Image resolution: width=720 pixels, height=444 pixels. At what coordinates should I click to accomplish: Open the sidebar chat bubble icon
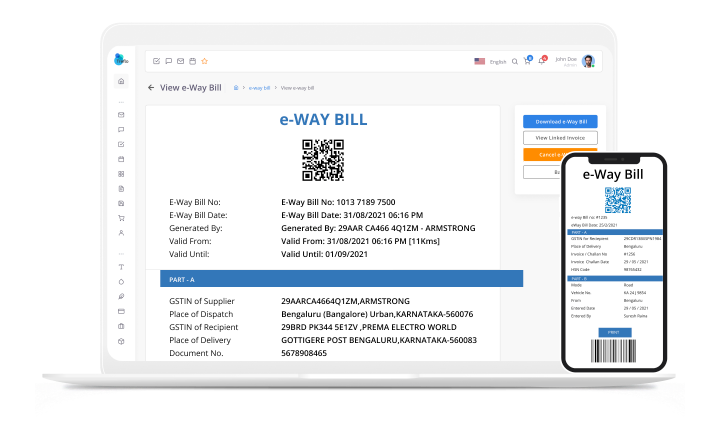click(x=121, y=129)
